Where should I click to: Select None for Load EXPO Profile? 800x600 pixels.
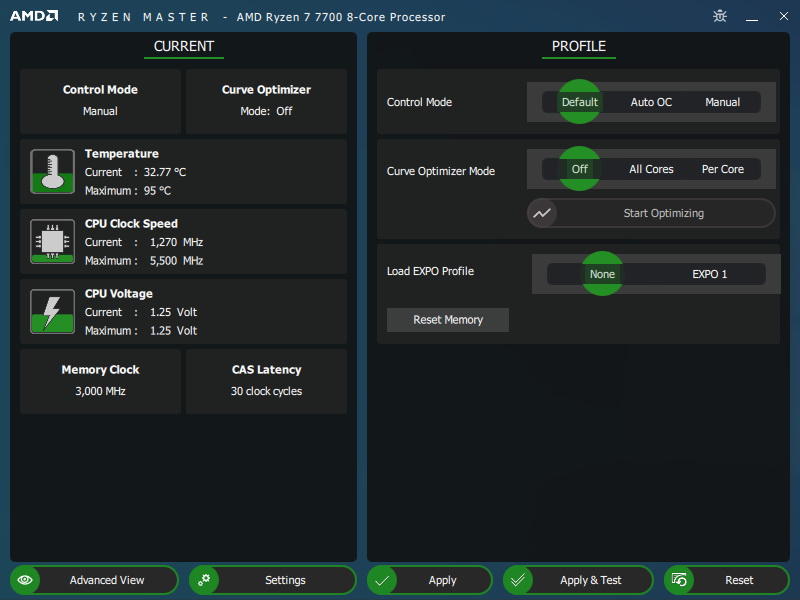point(602,274)
